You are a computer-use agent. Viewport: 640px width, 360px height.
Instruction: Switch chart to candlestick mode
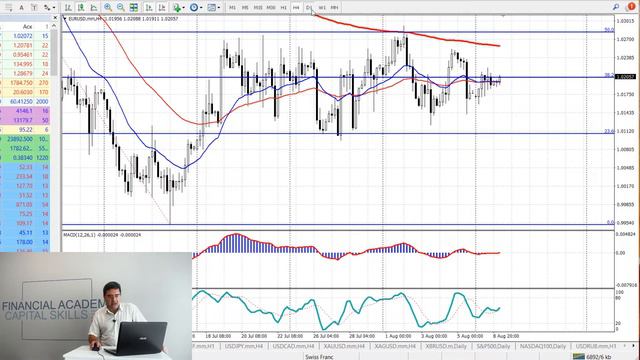(x=81, y=7)
